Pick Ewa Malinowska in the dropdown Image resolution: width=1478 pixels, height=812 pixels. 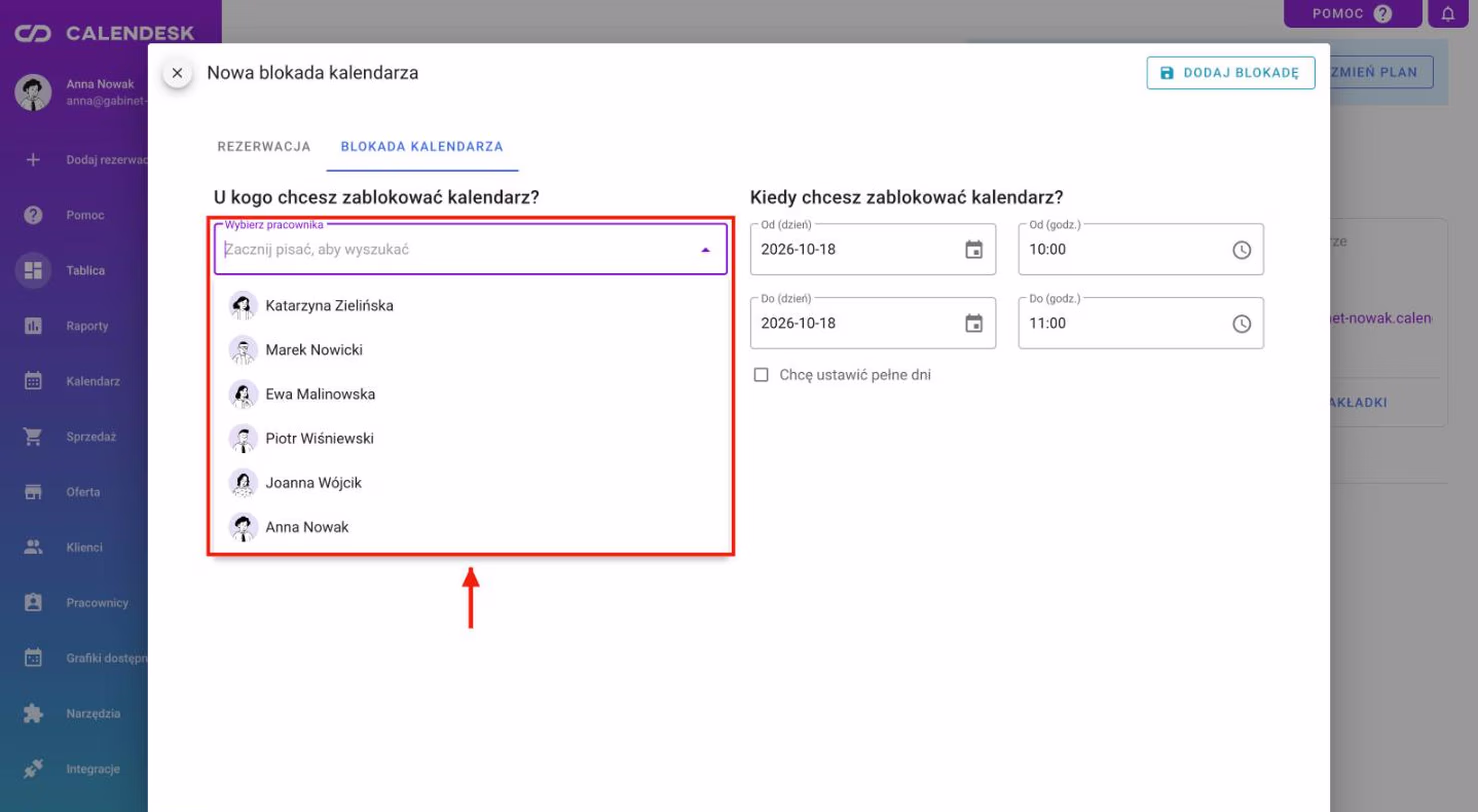(x=471, y=394)
